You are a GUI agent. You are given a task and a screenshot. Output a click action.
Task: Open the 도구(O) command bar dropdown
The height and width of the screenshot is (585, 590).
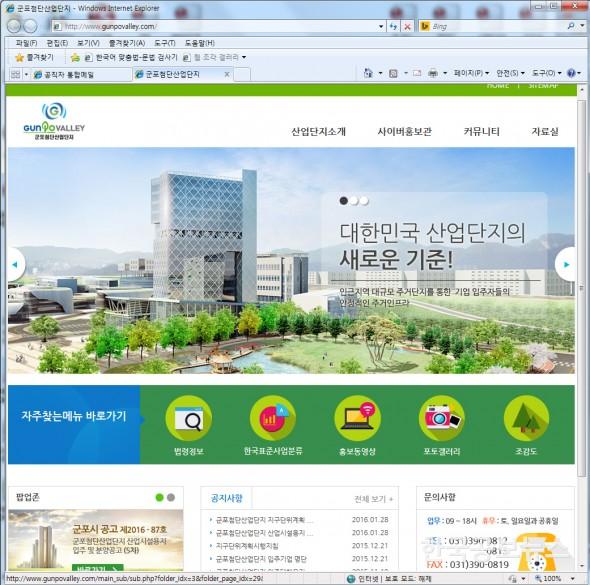[546, 73]
